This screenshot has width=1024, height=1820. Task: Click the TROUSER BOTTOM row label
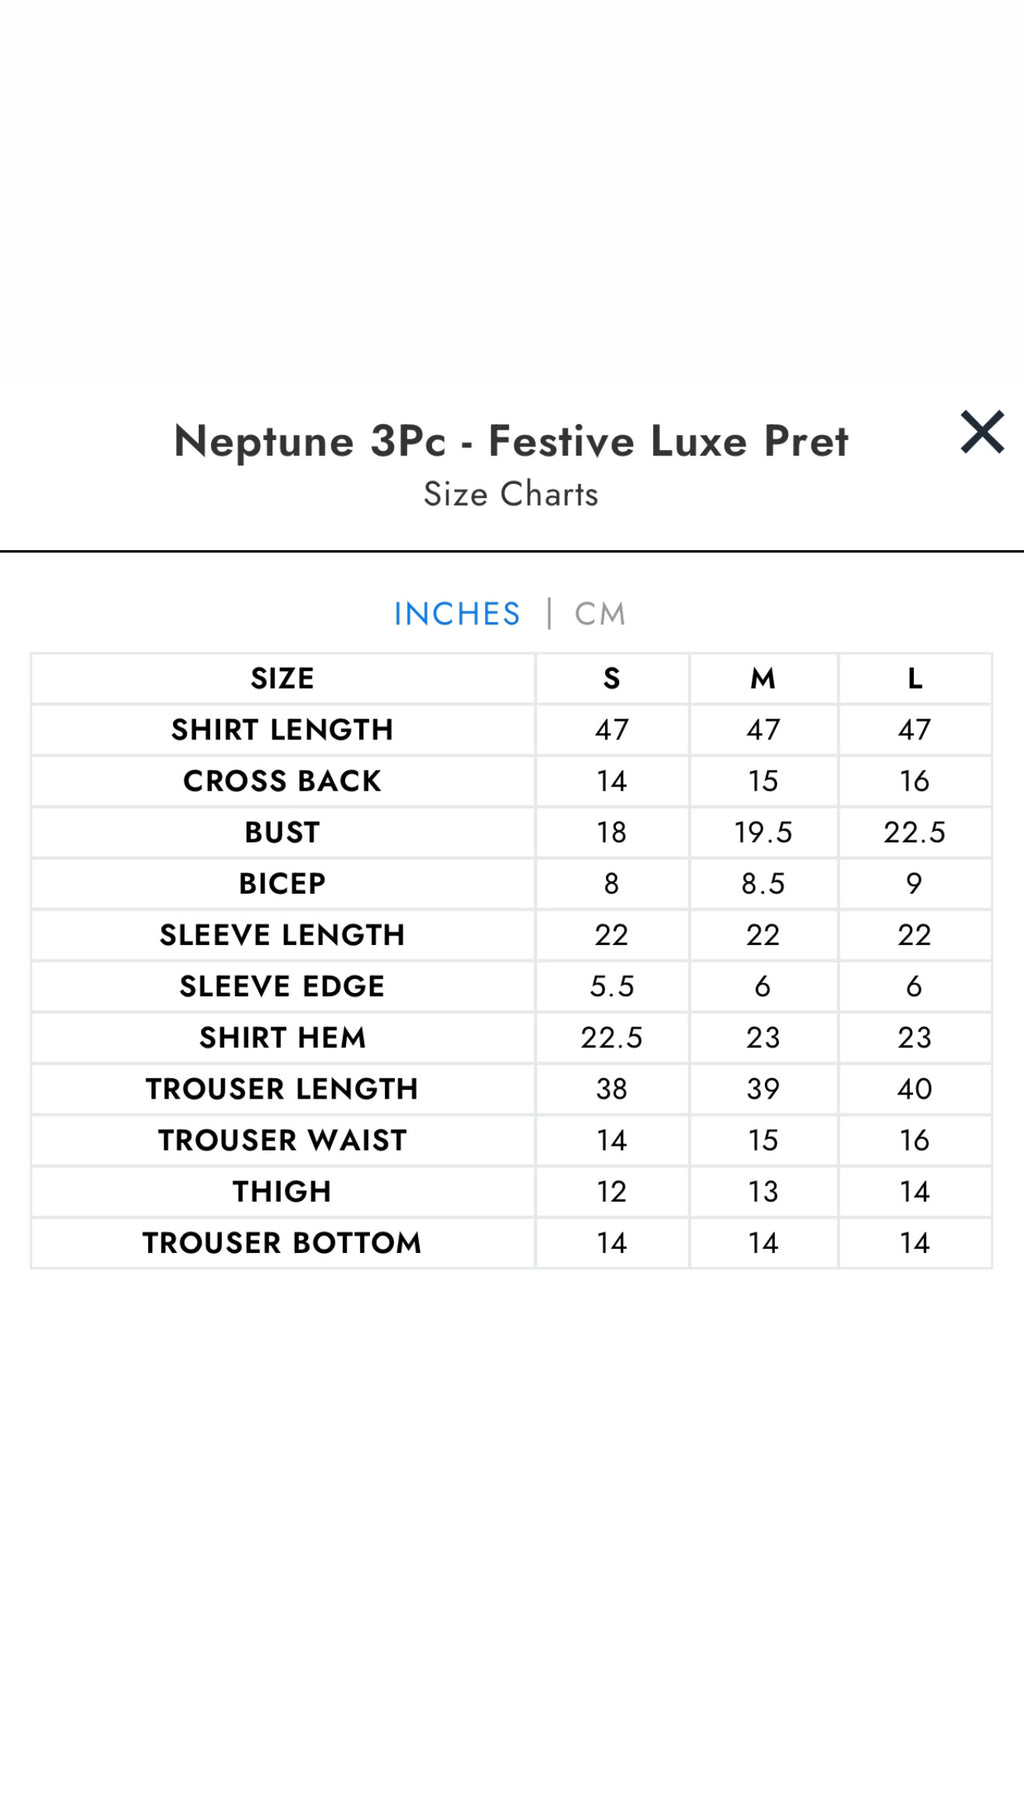282,1243
